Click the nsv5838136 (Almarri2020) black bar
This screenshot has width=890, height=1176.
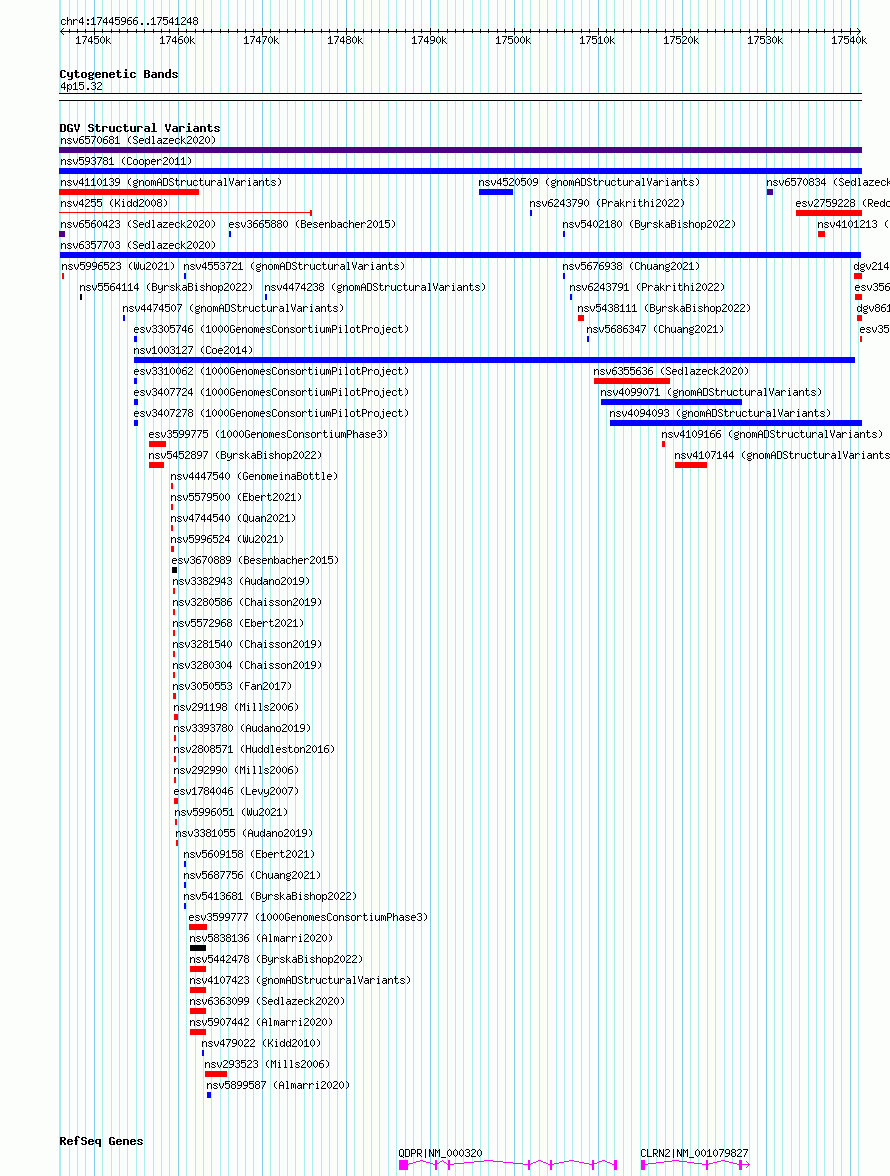click(x=198, y=948)
